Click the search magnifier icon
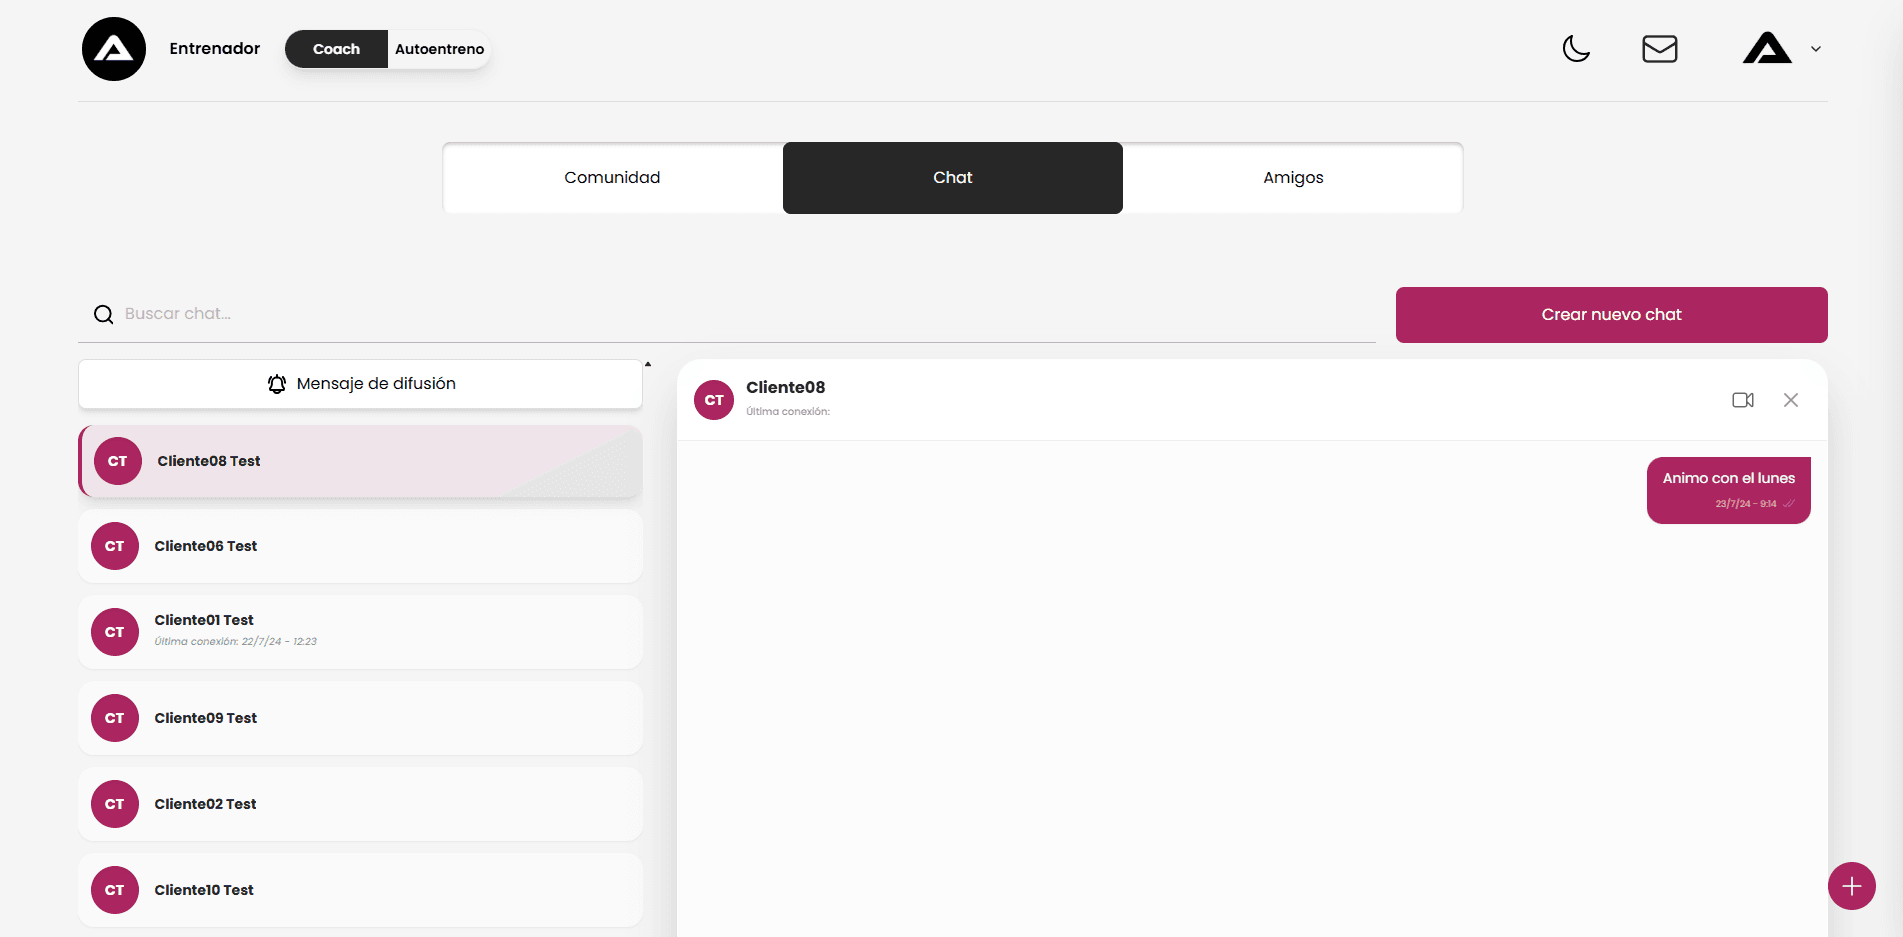Screen dimensions: 1903x937 click(103, 315)
